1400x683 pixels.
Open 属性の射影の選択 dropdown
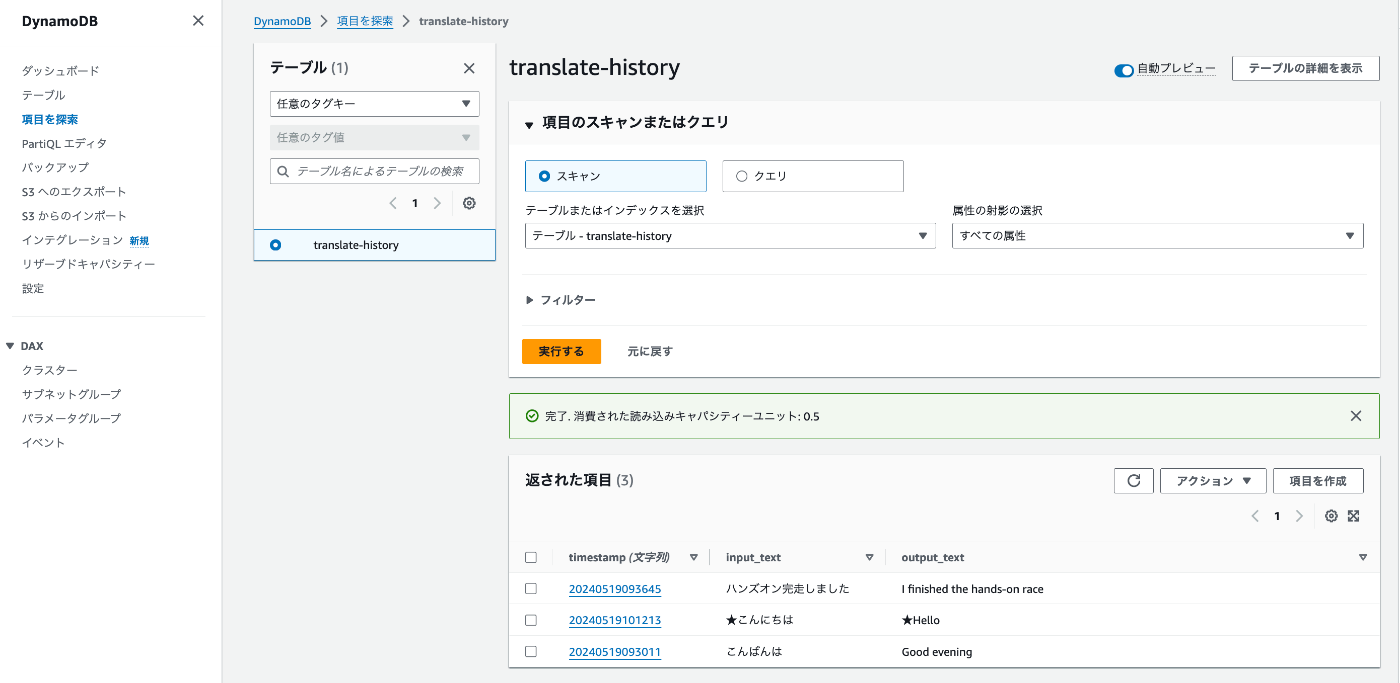click(1158, 236)
